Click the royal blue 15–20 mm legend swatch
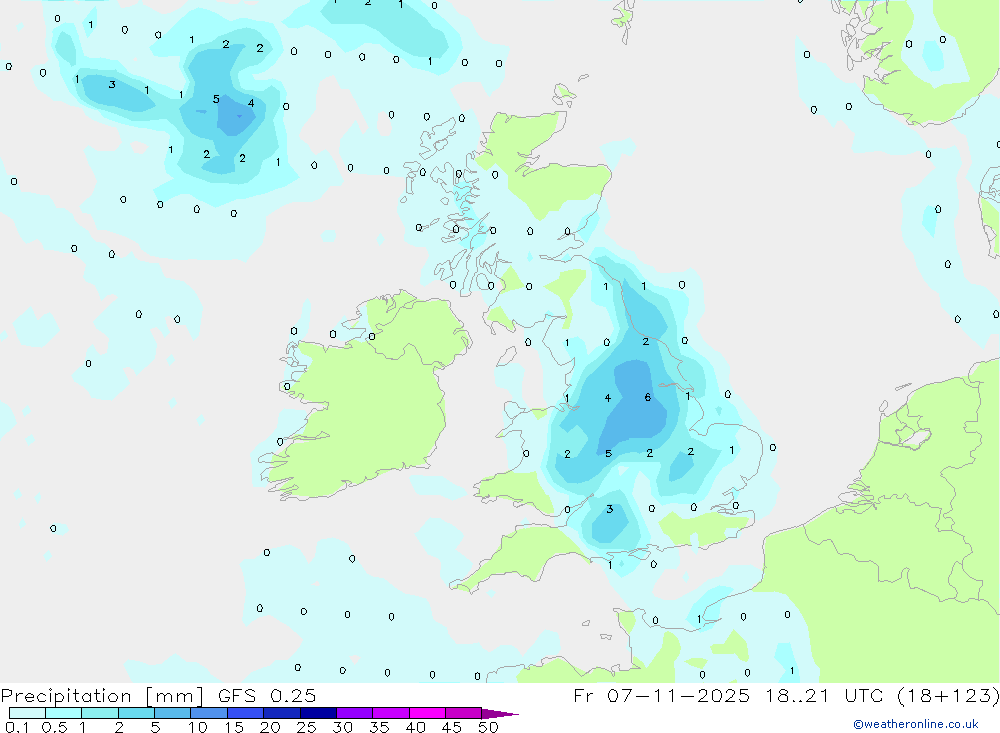The width and height of the screenshot is (1000, 733). click(246, 713)
